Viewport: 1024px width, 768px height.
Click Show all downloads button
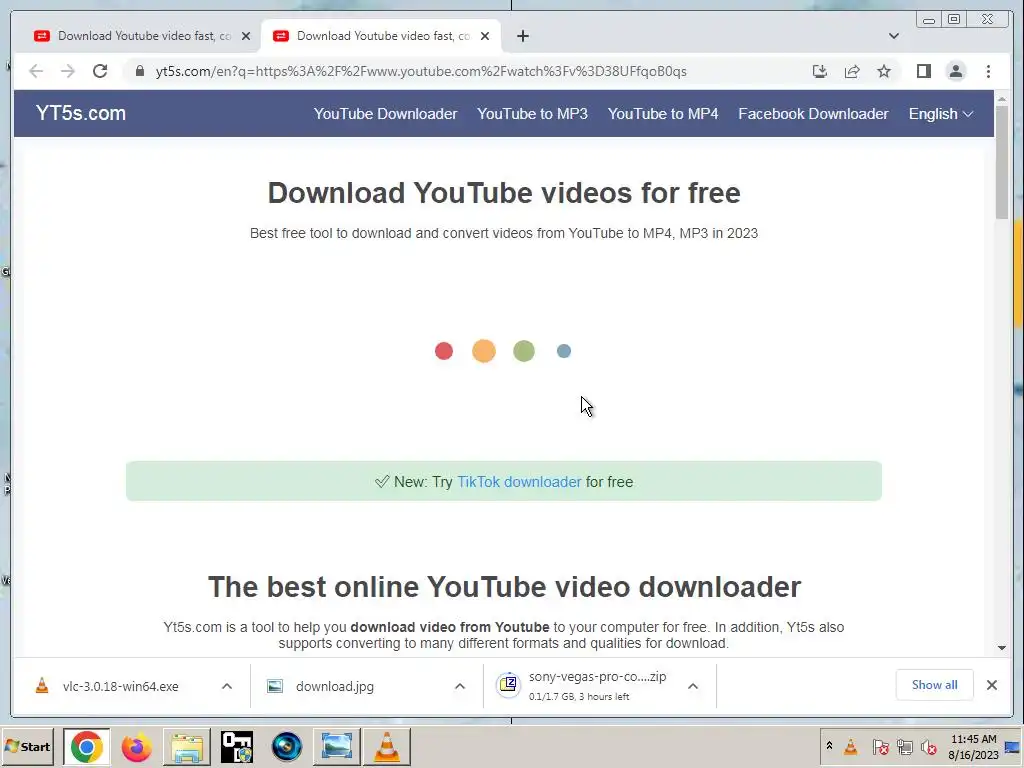pos(935,685)
